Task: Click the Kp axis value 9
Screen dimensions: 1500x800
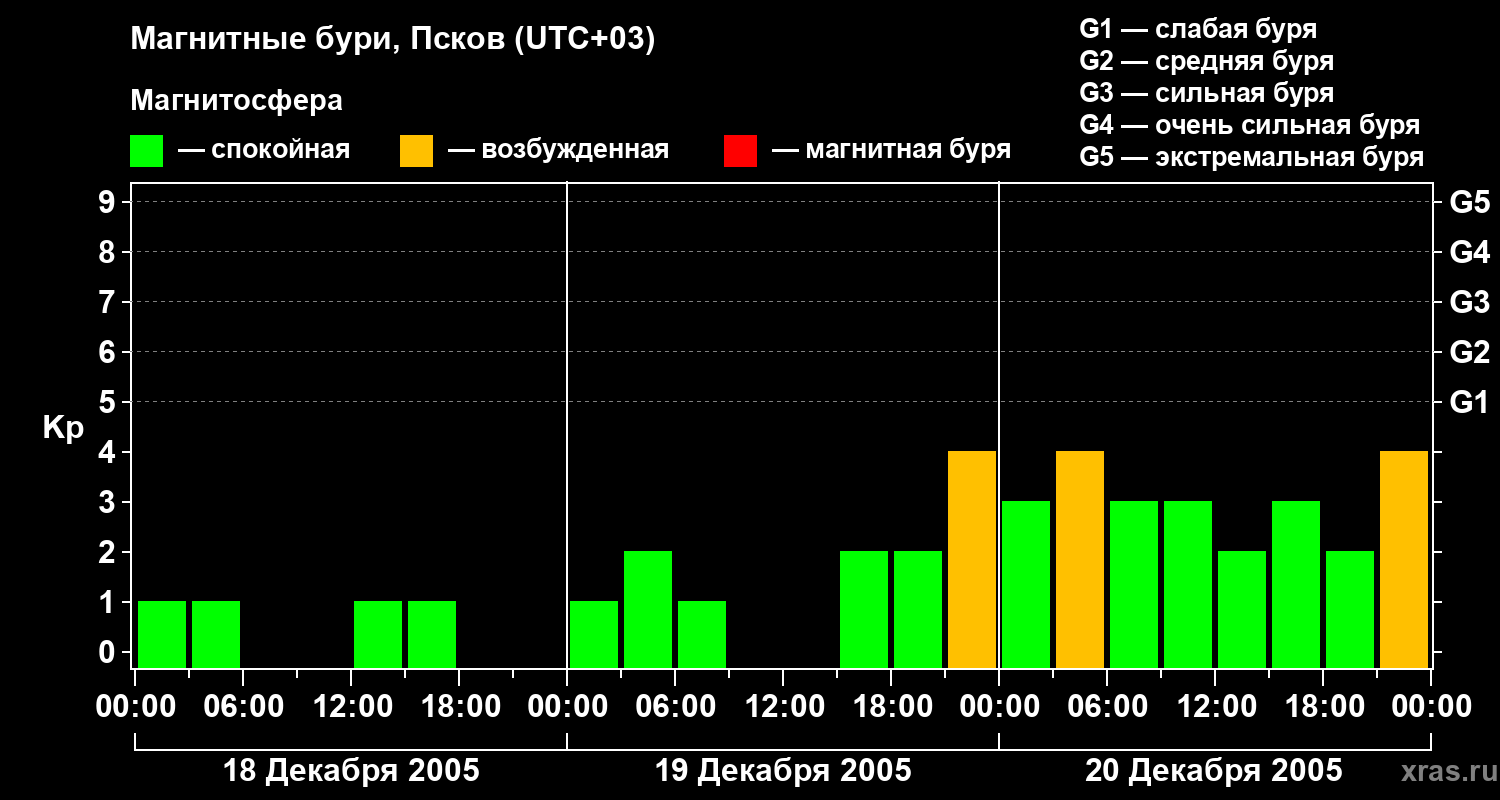Action: coord(109,202)
